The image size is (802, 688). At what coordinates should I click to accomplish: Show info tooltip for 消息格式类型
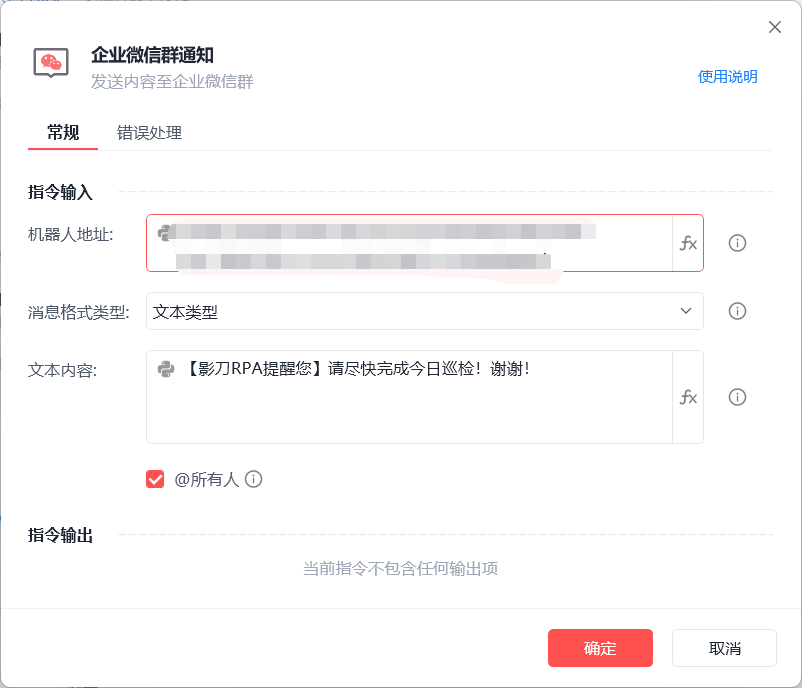(738, 311)
